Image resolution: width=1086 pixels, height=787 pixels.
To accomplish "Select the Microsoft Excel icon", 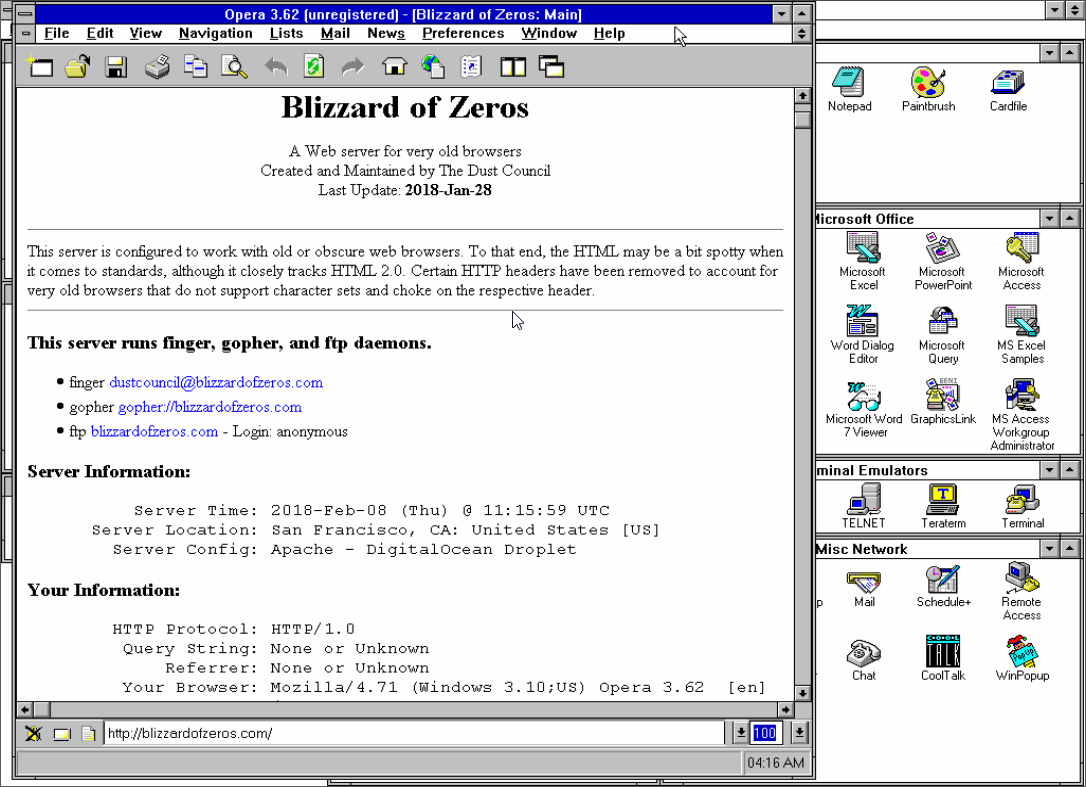I will click(x=863, y=260).
